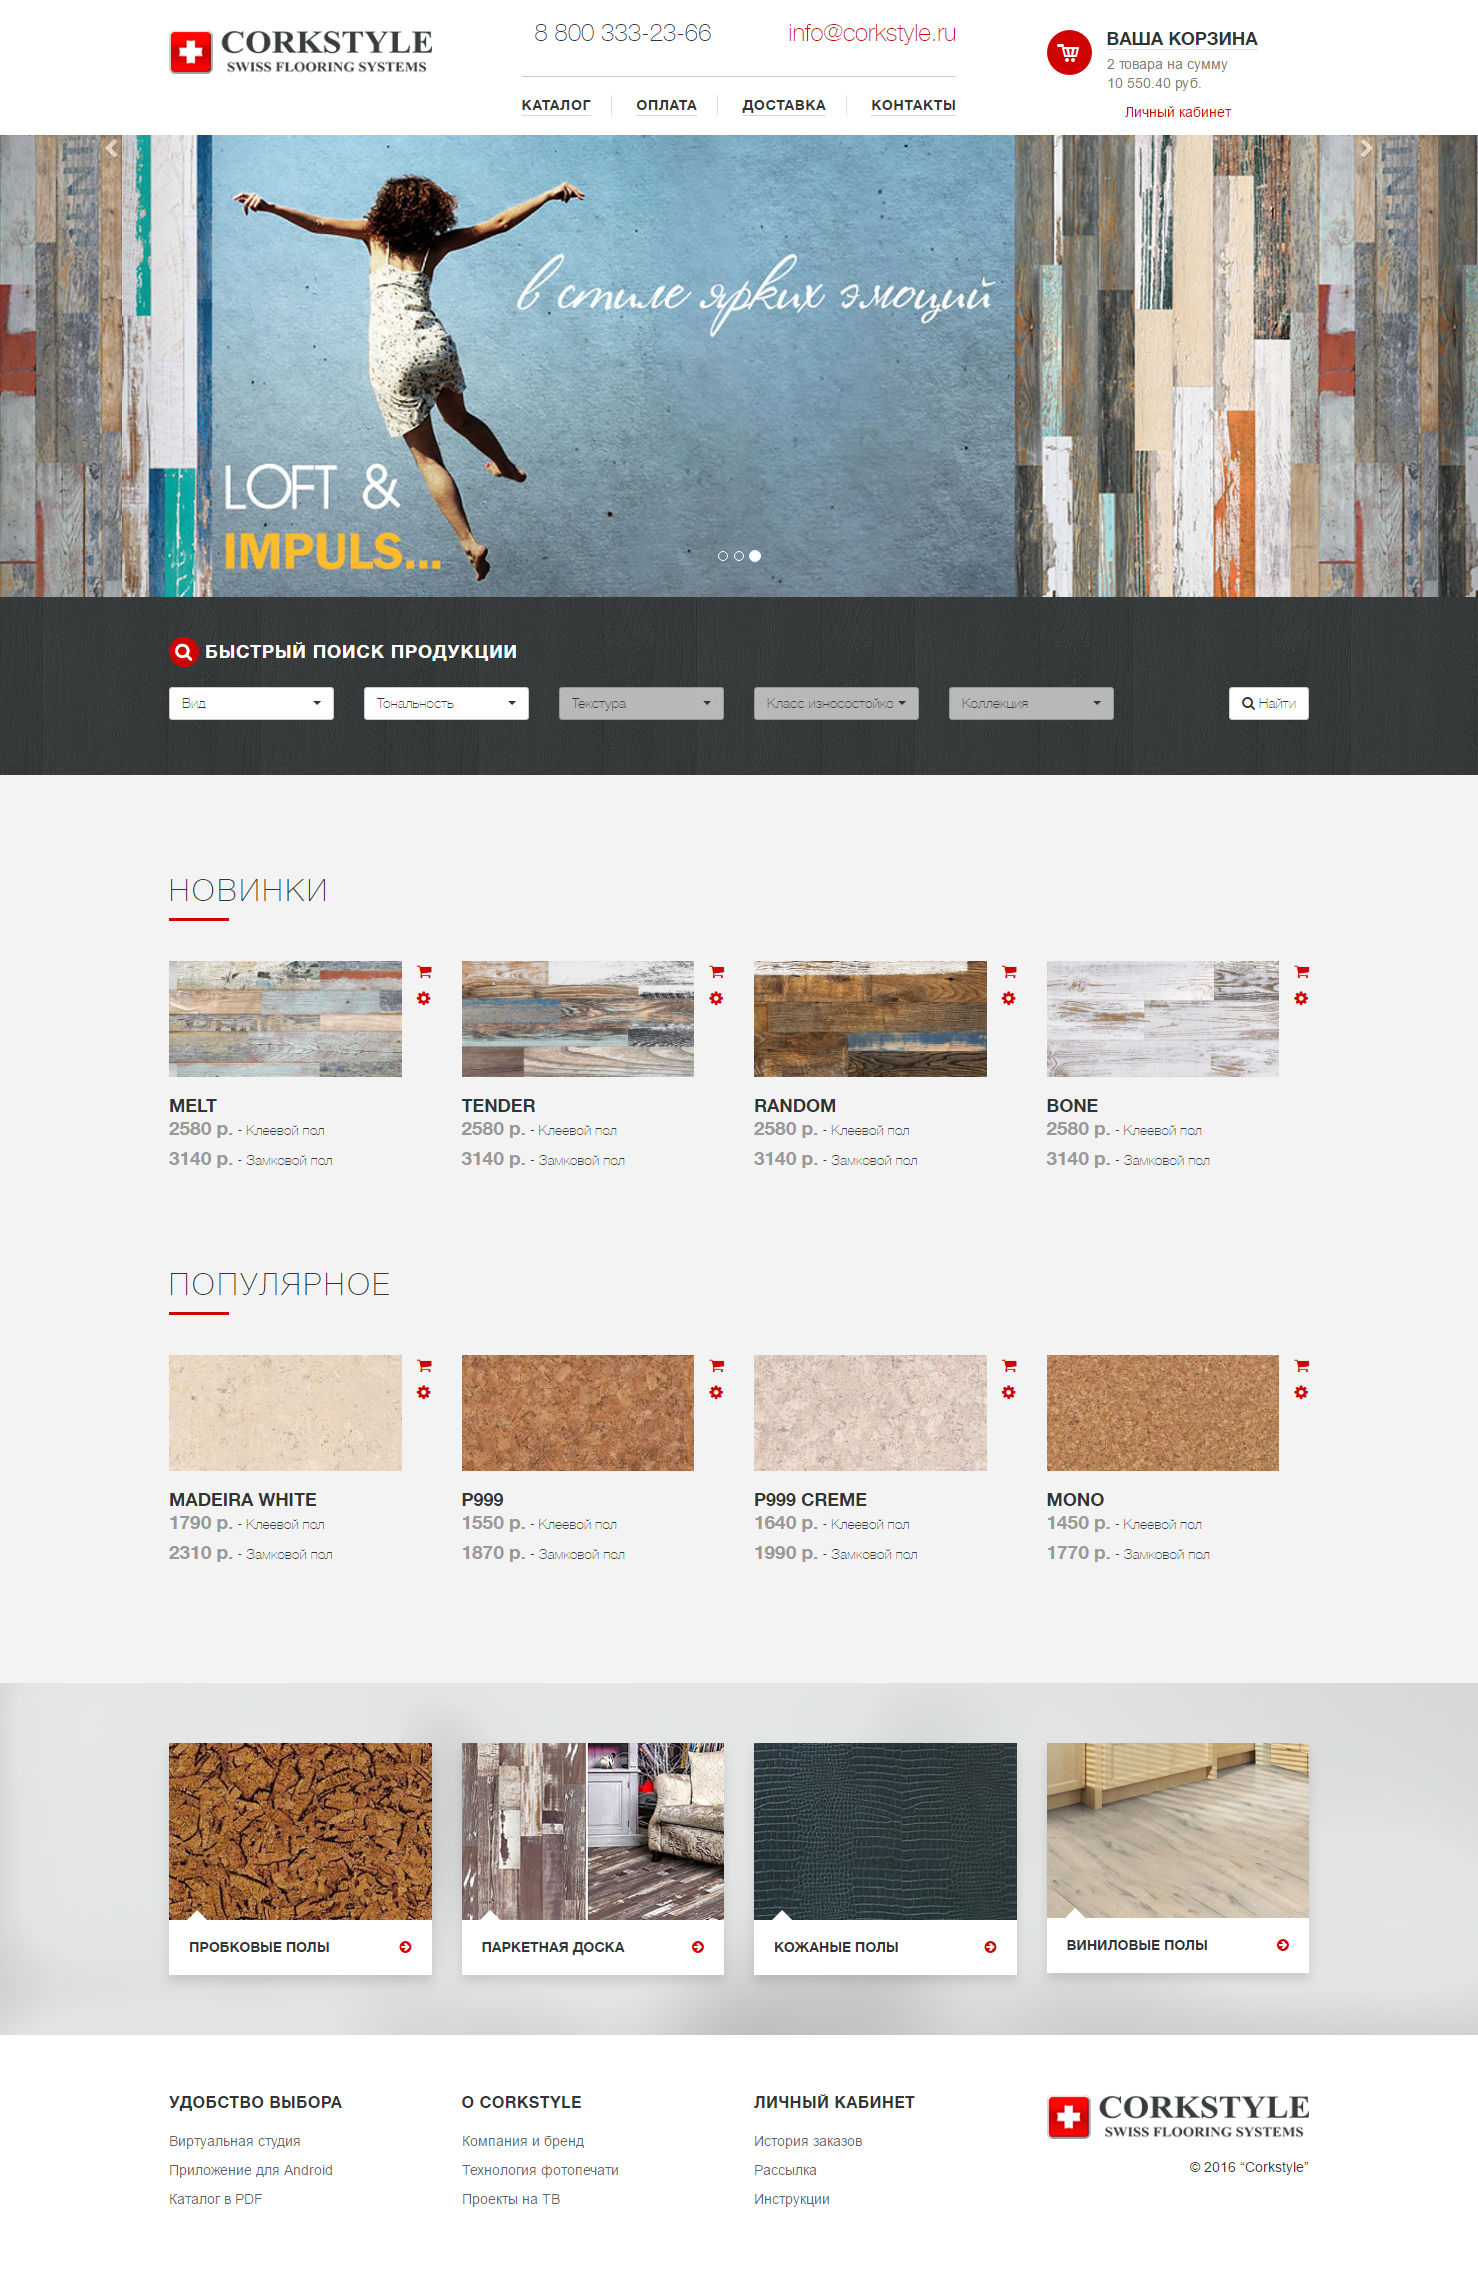Select second carousel slide dot
This screenshot has height=2293, width=1478.
coord(739,556)
